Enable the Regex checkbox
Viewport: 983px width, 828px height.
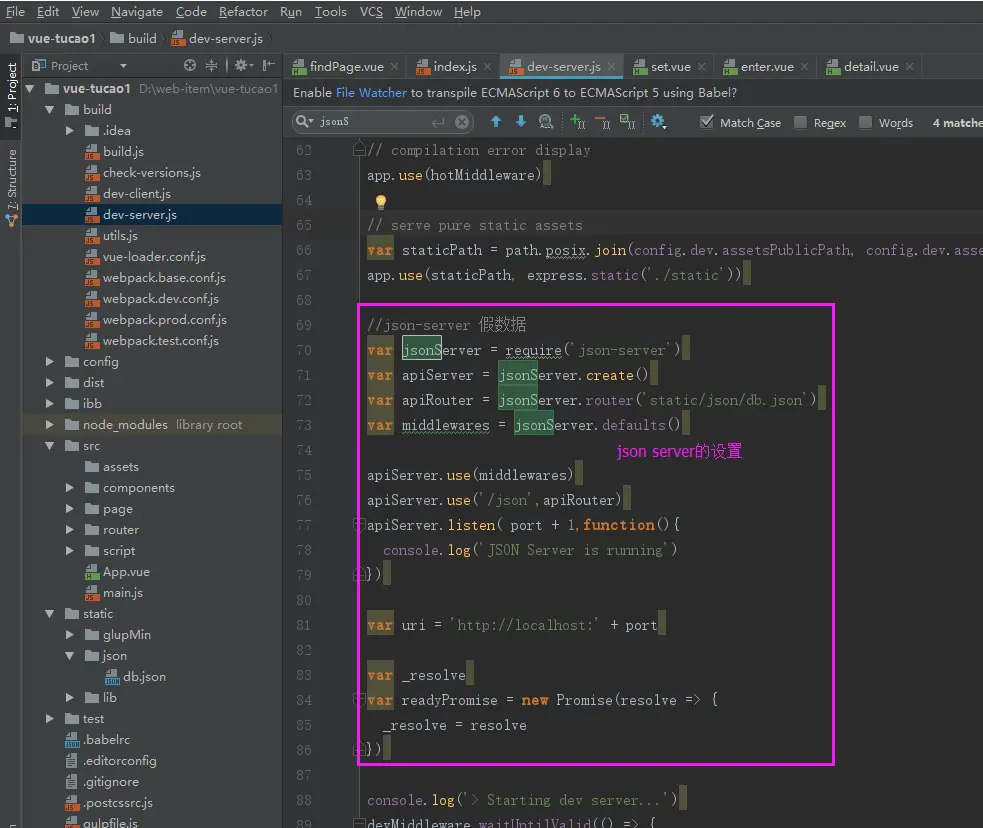pyautogui.click(x=800, y=122)
